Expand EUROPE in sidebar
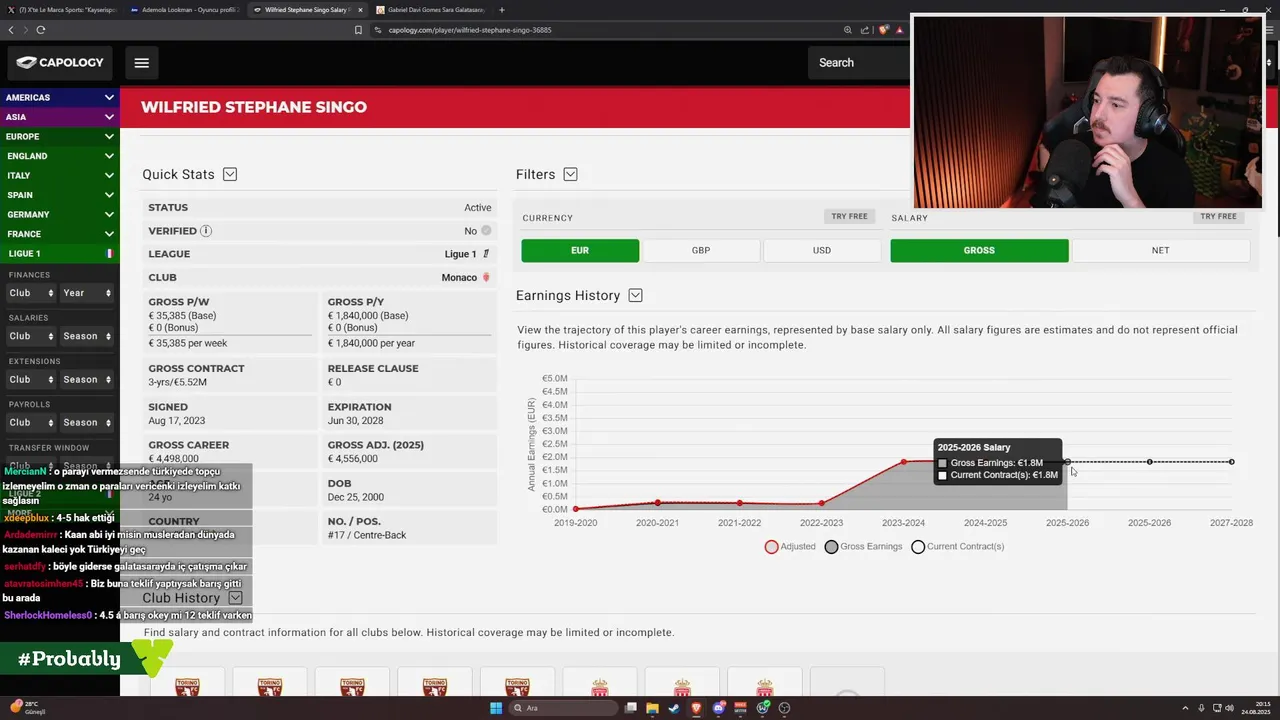1280x720 pixels. pyautogui.click(x=59, y=137)
